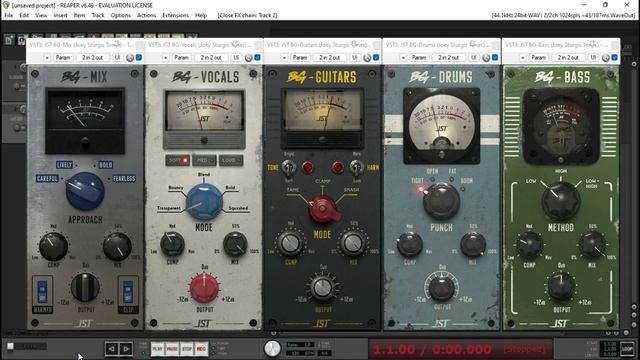Toggle the bypass checkbox of the BG-Bass plugin
Image resolution: width=640 pixels, height=360 pixels.
pos(615,58)
